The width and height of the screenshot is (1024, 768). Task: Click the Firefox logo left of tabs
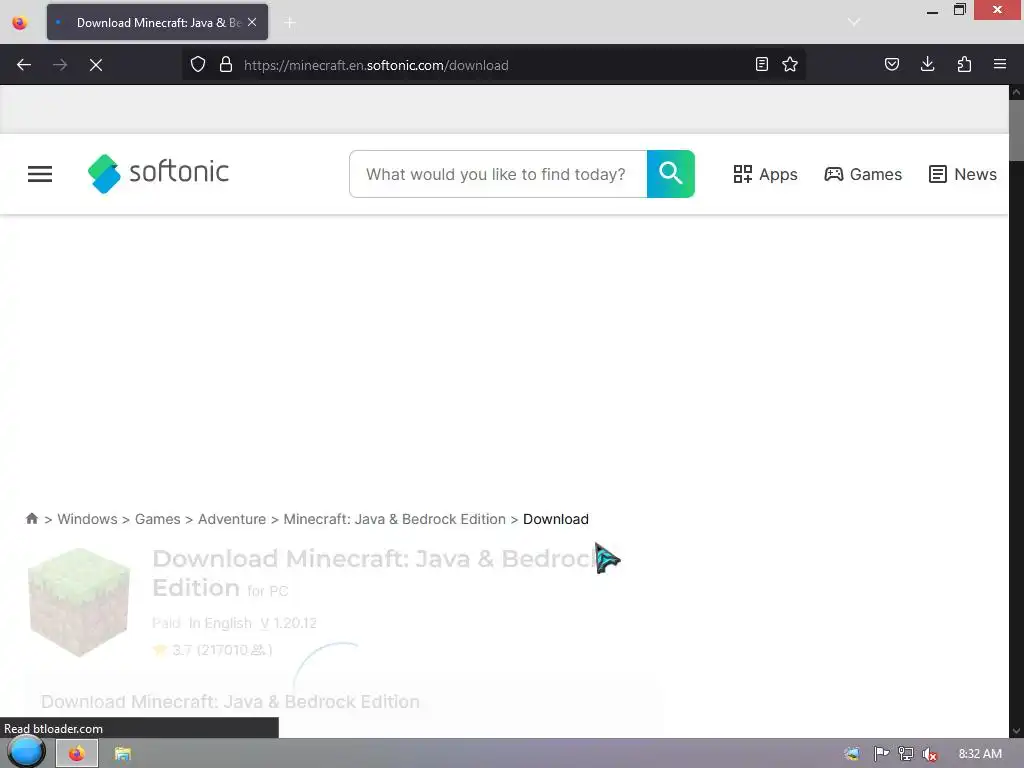20,23
